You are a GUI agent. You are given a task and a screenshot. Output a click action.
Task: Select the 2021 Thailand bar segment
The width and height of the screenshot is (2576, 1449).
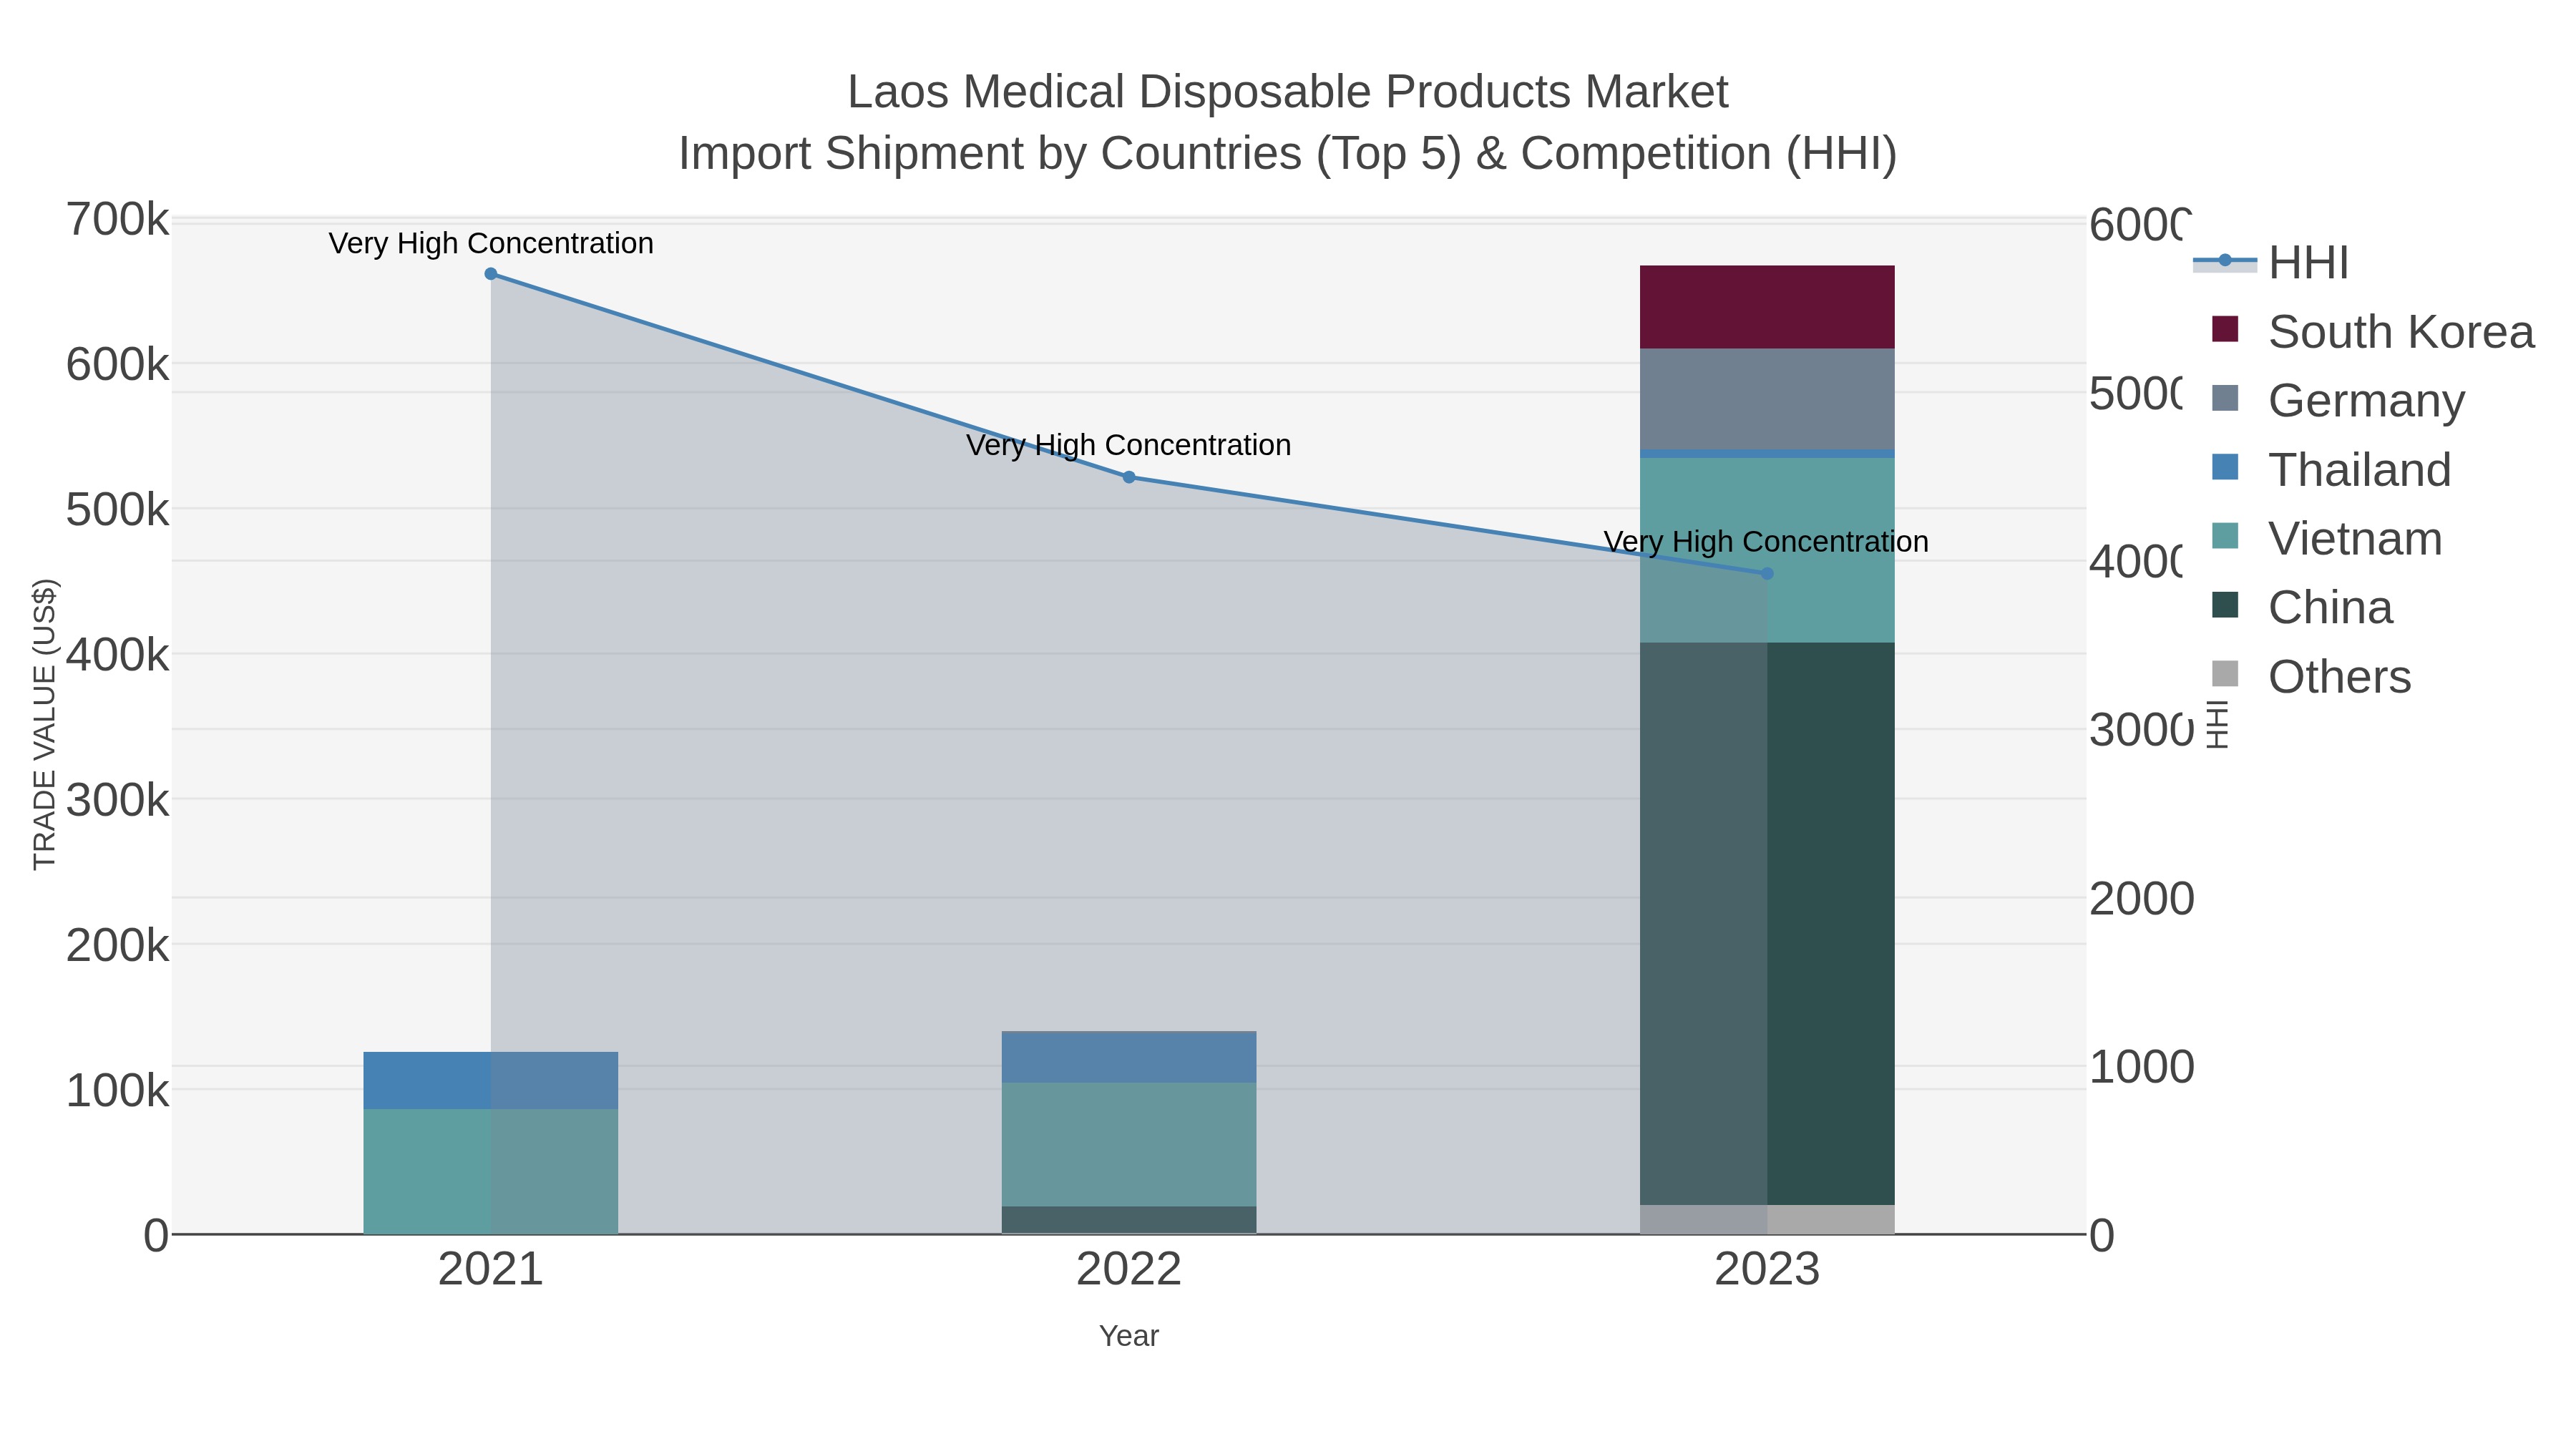click(491, 1080)
